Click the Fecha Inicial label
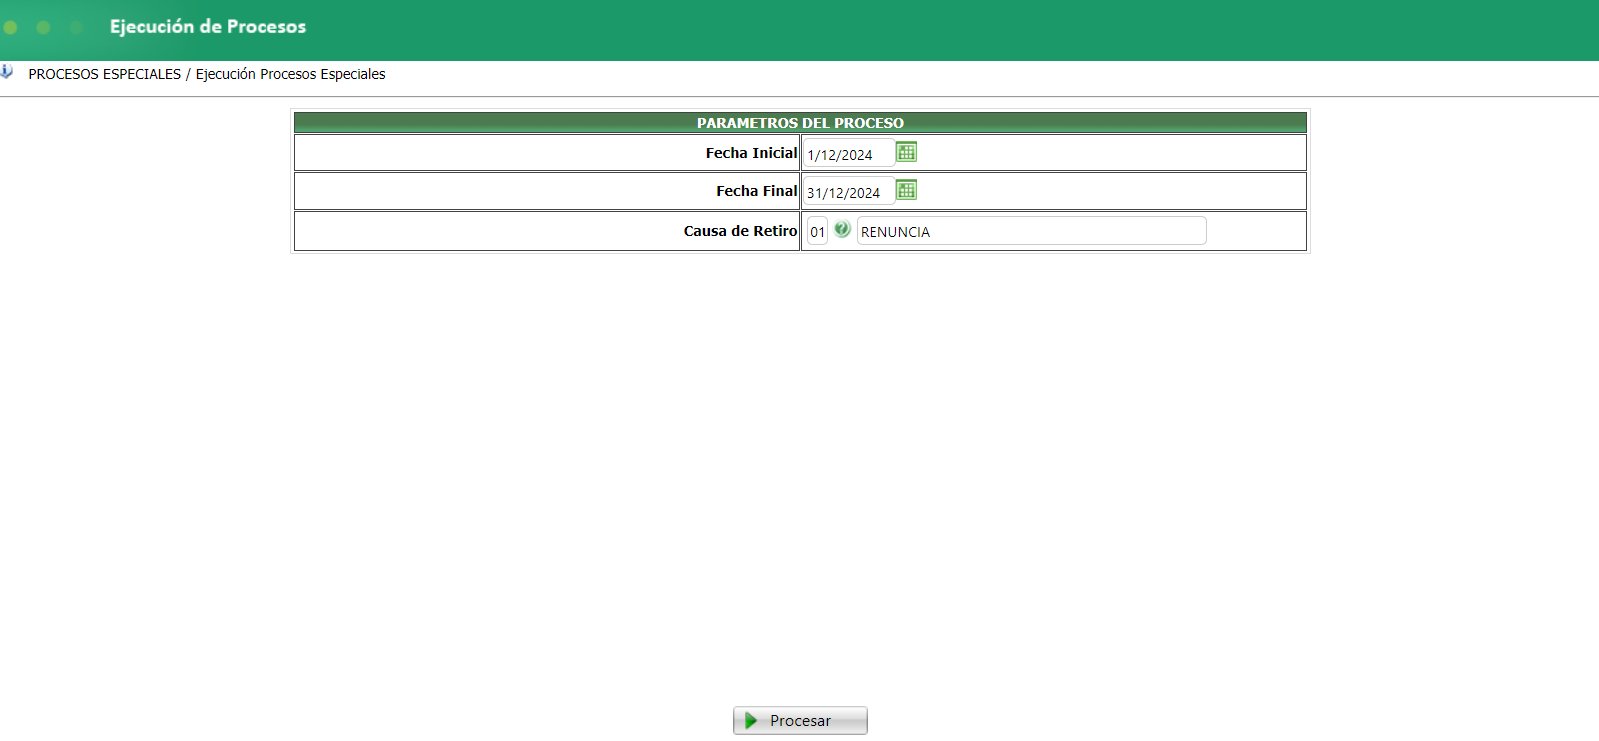This screenshot has height=741, width=1599. 751,153
